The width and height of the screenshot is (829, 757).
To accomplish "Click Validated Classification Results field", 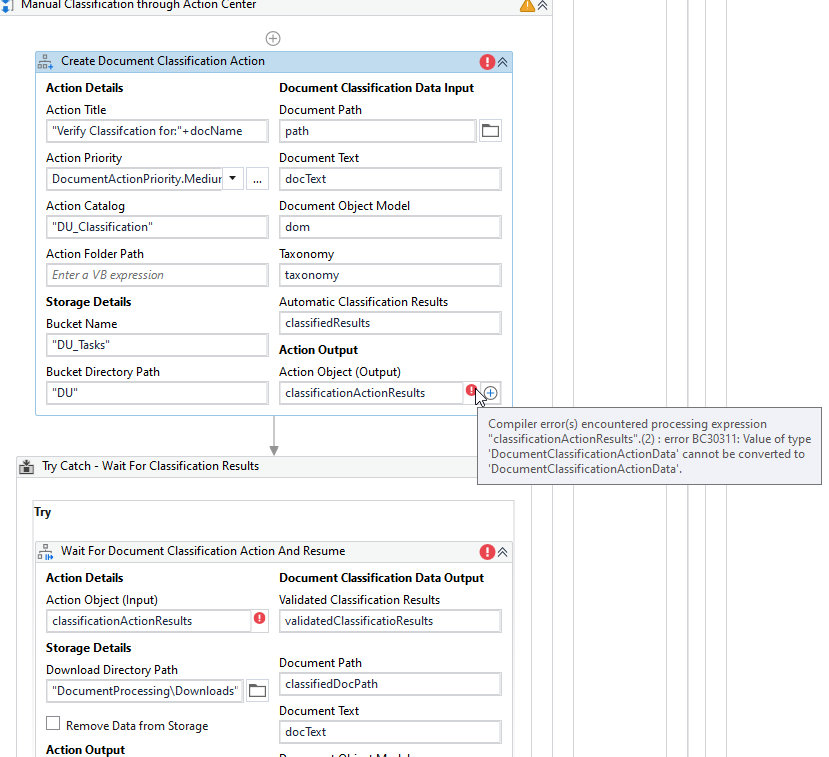I will click(x=390, y=621).
